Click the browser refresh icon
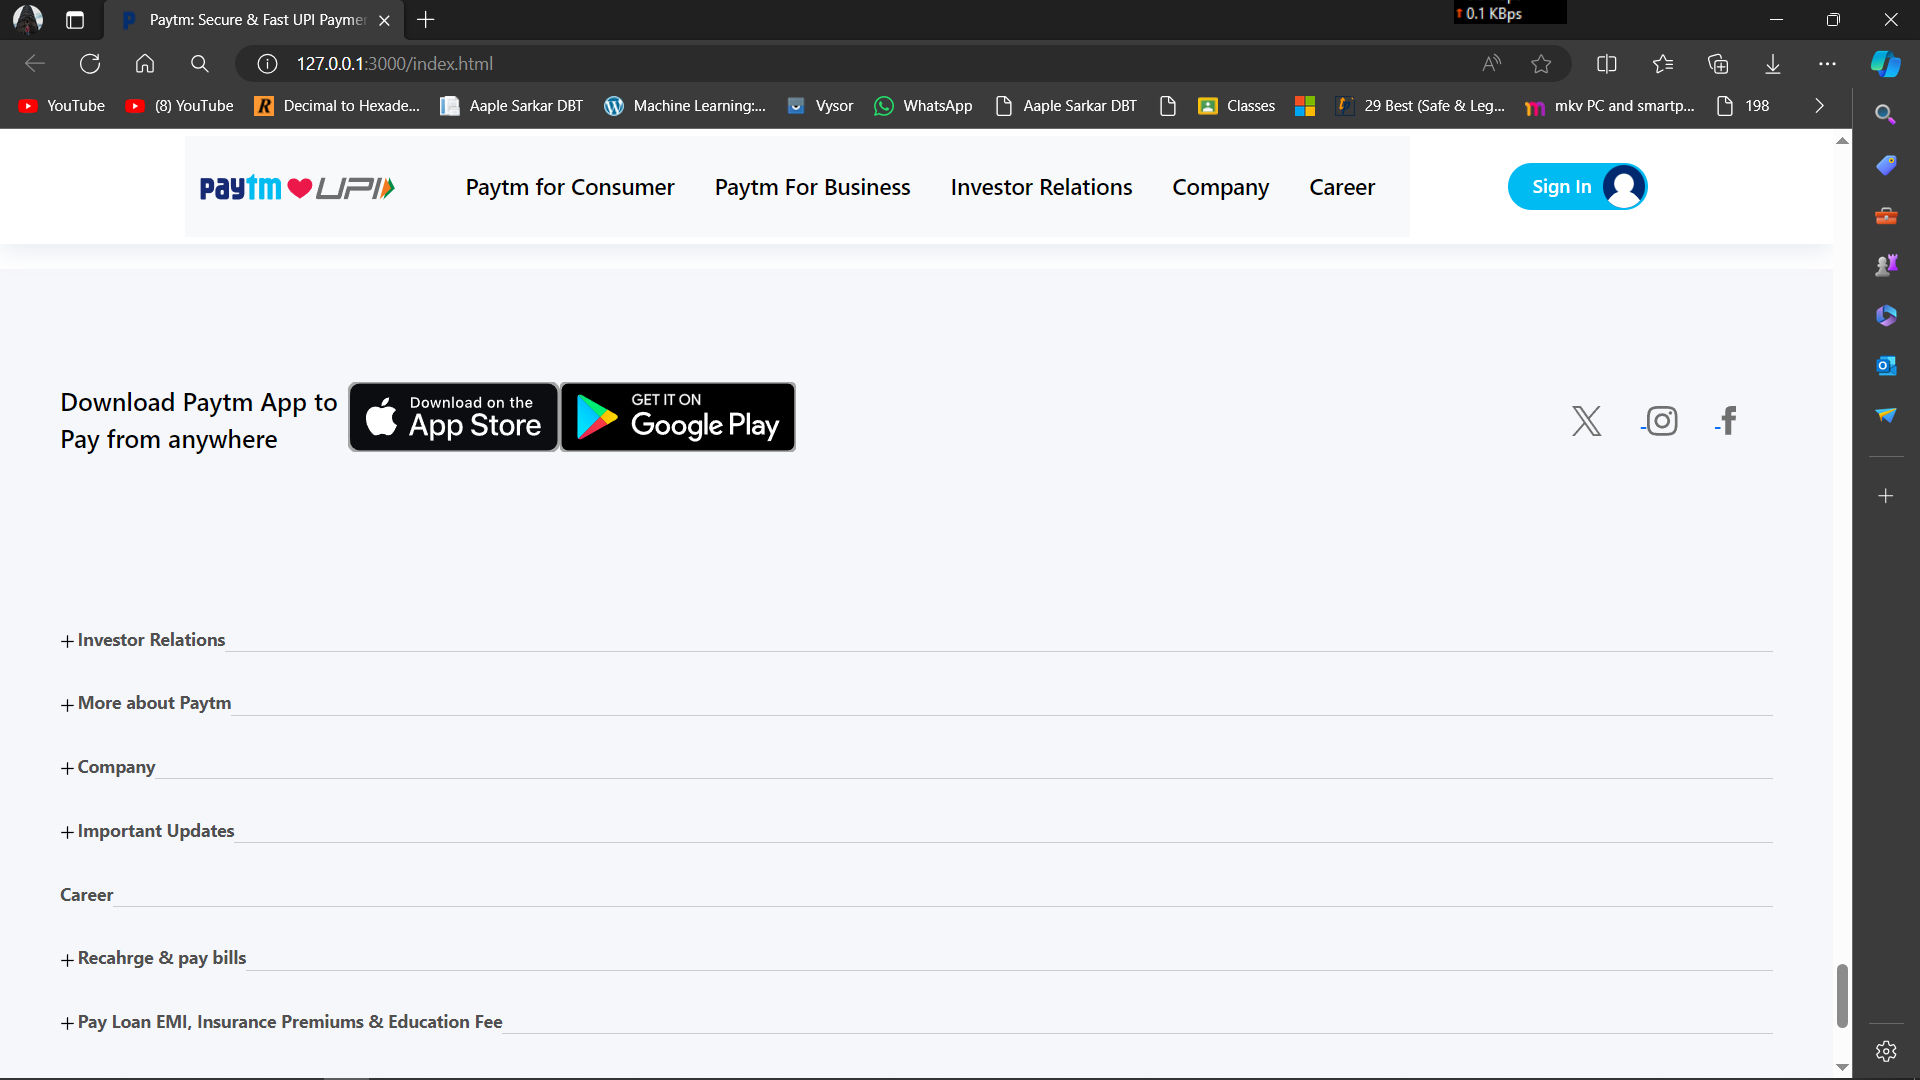The height and width of the screenshot is (1080, 1920). (x=90, y=64)
